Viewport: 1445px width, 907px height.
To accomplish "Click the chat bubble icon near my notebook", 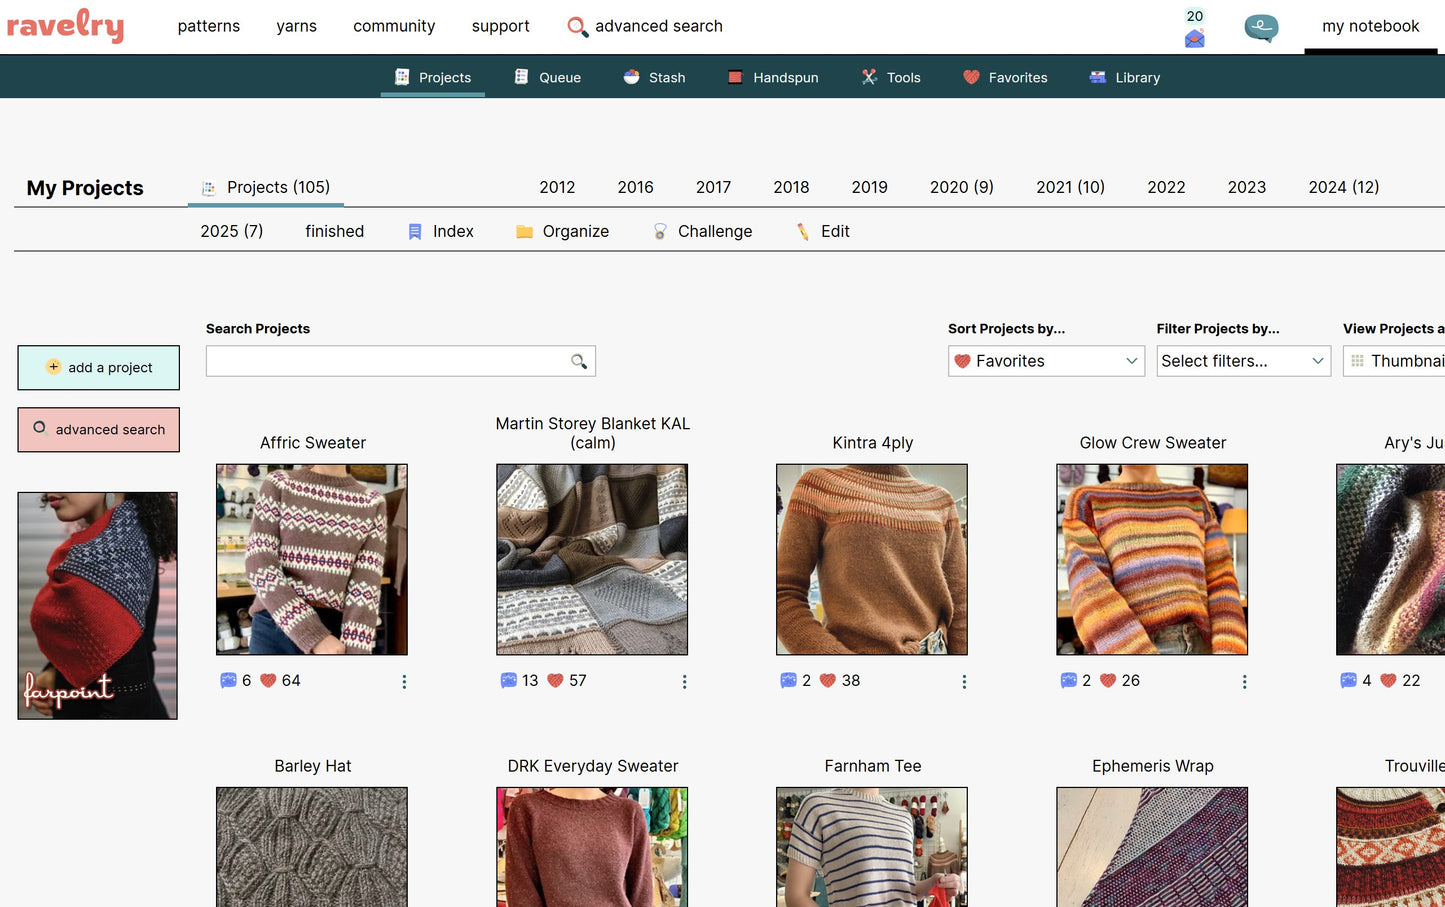I will click(1261, 28).
